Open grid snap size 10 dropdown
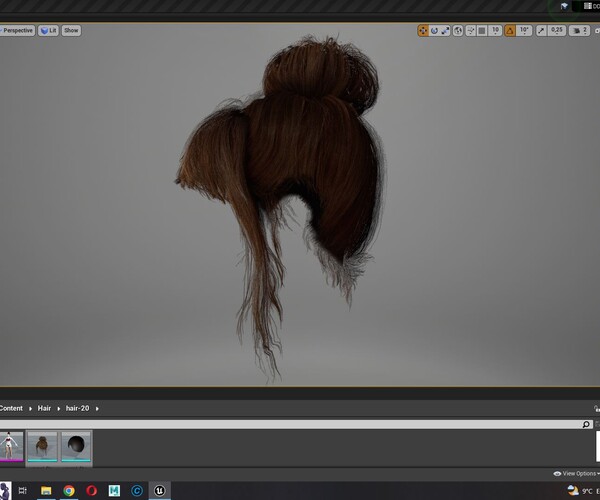This screenshot has width=600, height=500. click(495, 31)
